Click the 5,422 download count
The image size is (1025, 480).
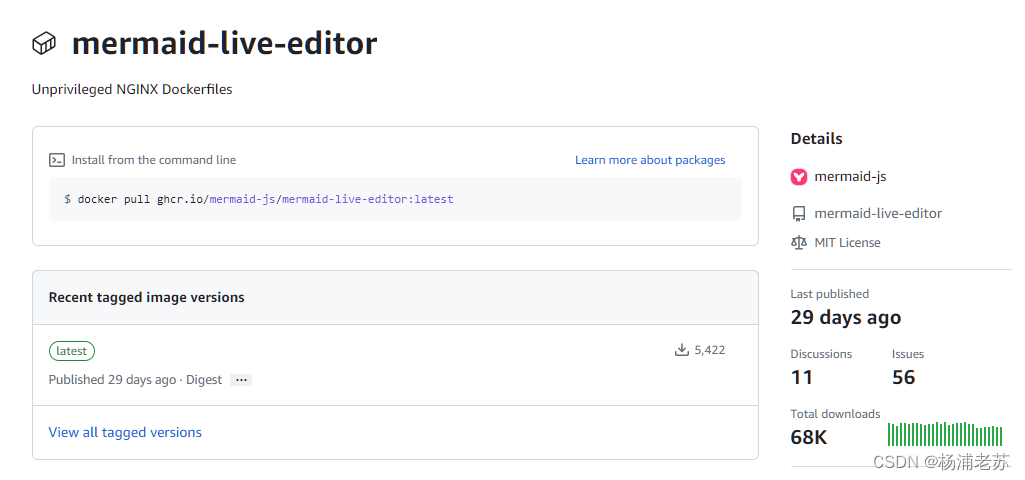click(710, 351)
